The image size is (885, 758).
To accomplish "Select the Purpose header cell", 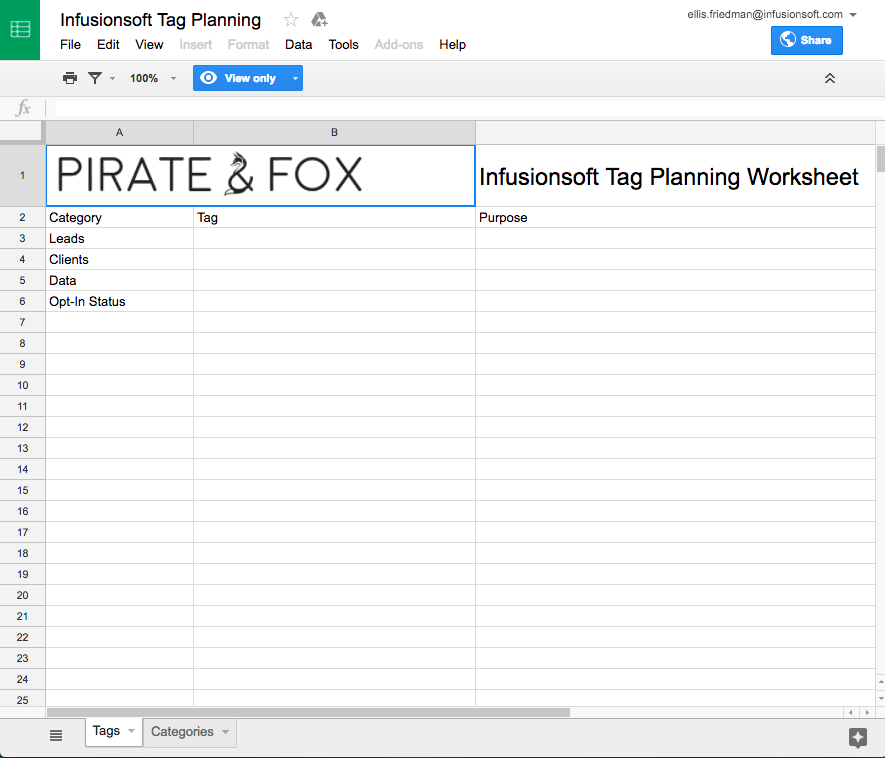I will 675,217.
